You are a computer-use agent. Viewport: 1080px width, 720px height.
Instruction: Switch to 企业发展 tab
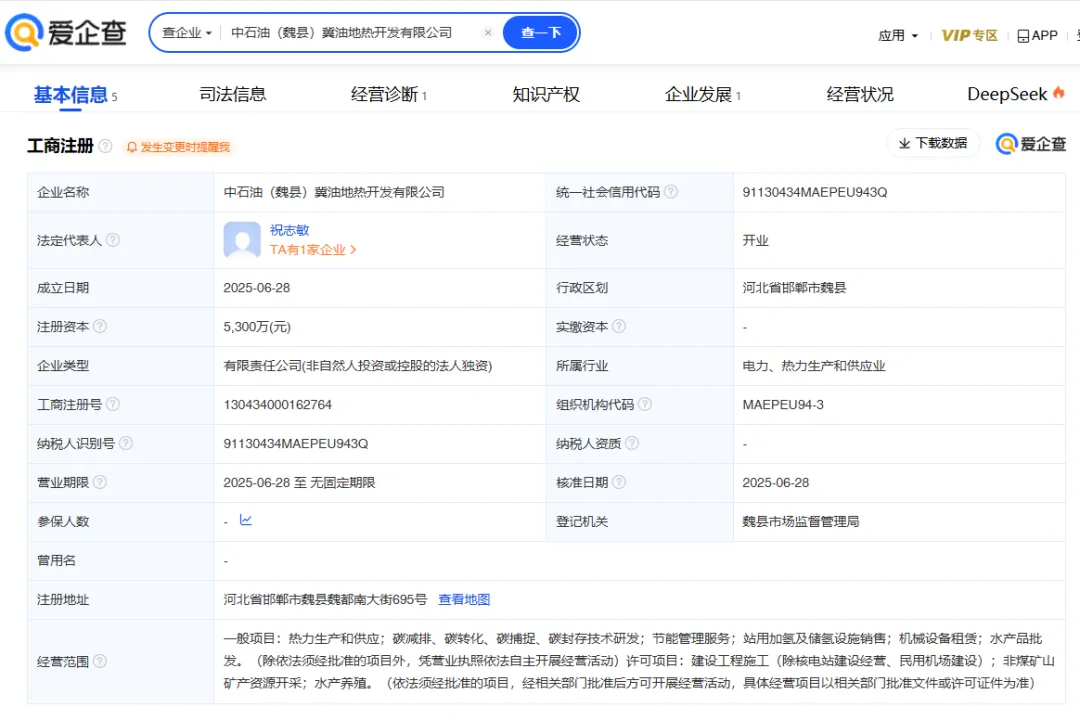pyautogui.click(x=703, y=94)
